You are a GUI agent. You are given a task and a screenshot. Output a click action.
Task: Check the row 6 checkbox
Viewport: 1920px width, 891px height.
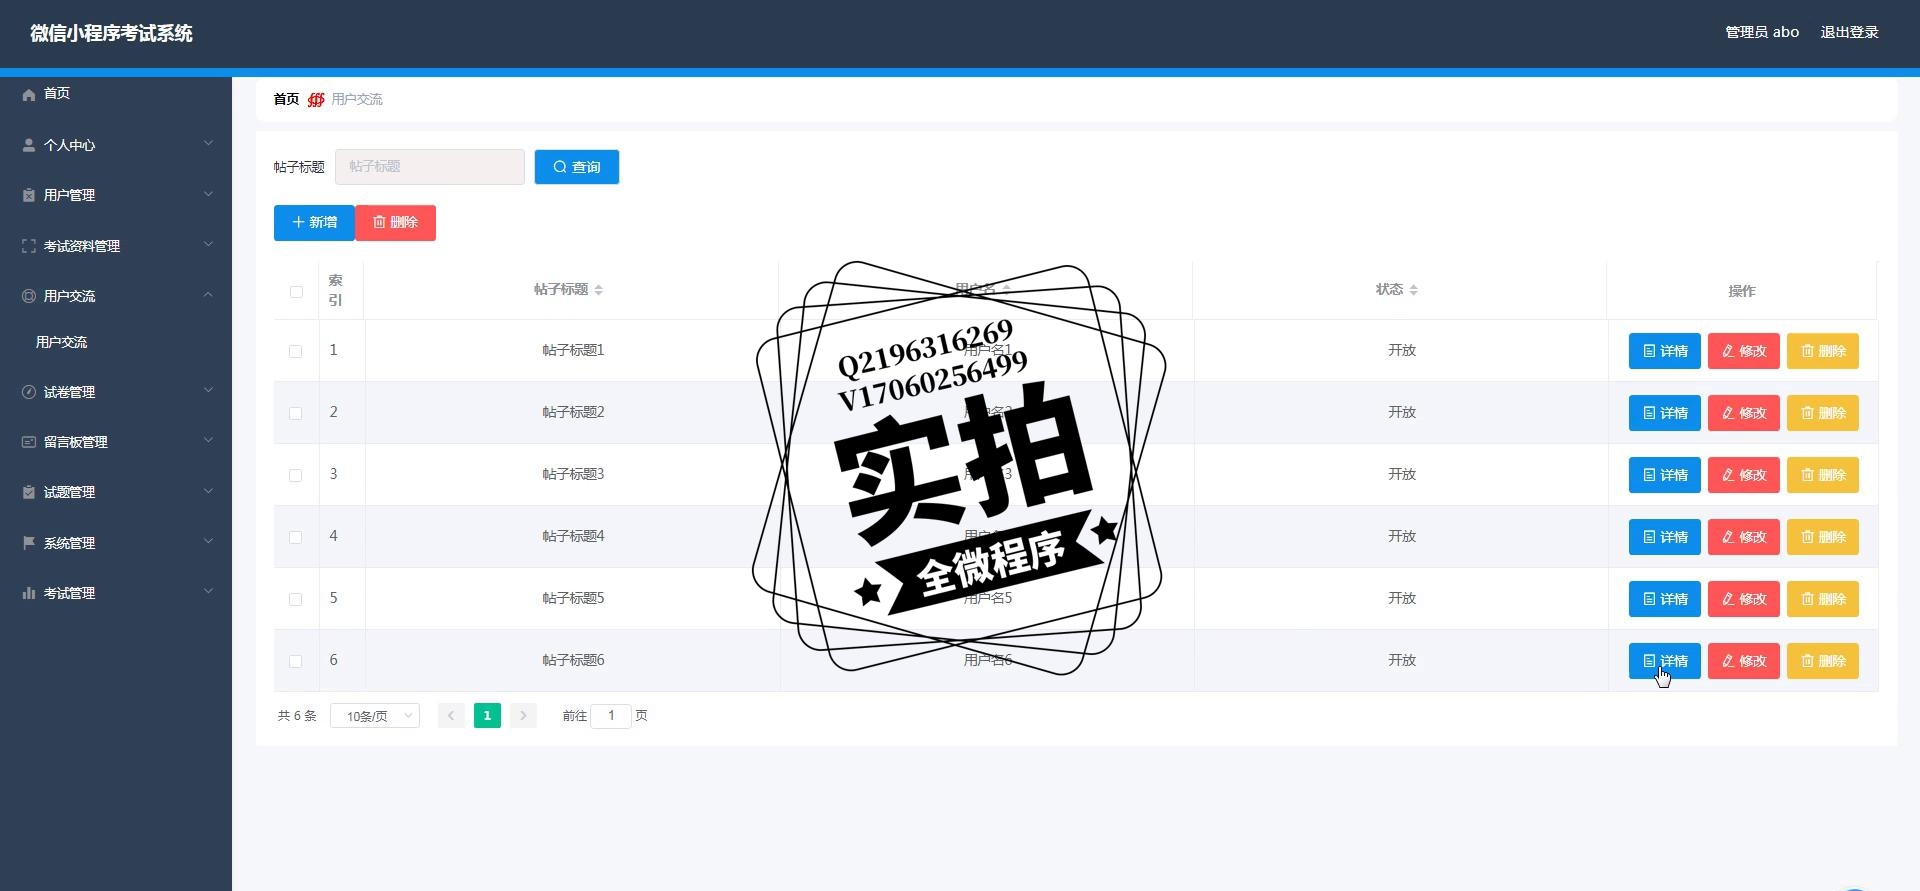tap(295, 662)
